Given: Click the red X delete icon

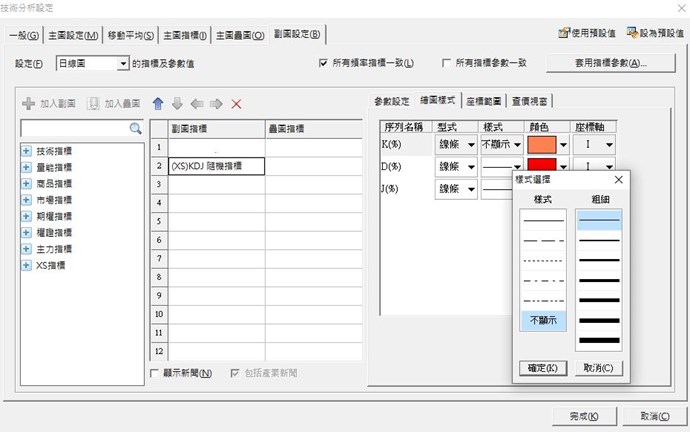Looking at the screenshot, I should (236, 104).
